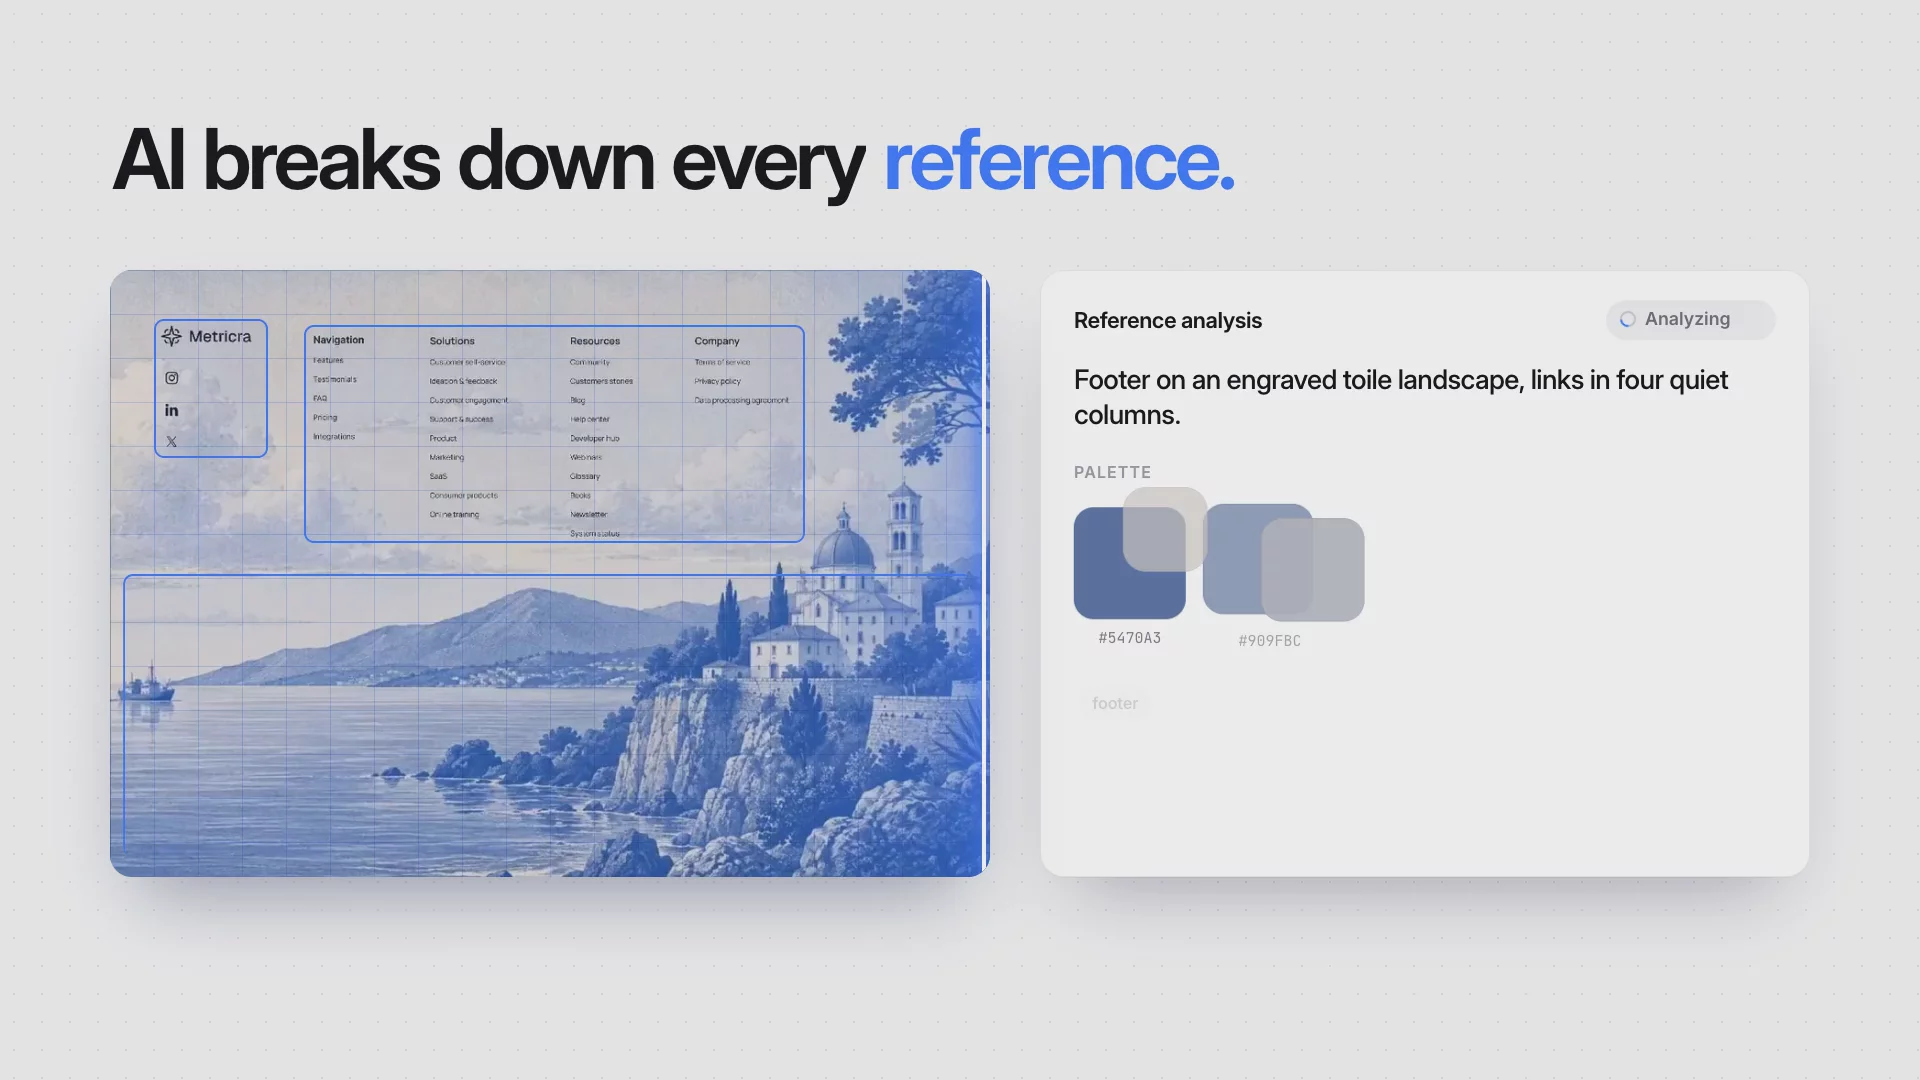Open the Community link under Resources

click(x=590, y=362)
